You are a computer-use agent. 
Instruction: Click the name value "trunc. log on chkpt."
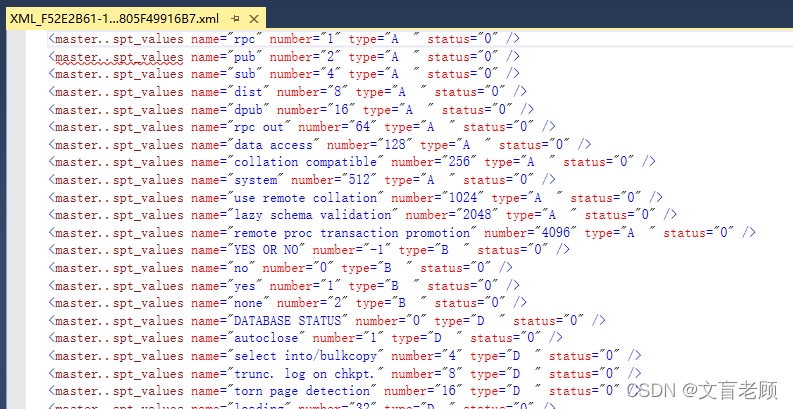click(305, 373)
